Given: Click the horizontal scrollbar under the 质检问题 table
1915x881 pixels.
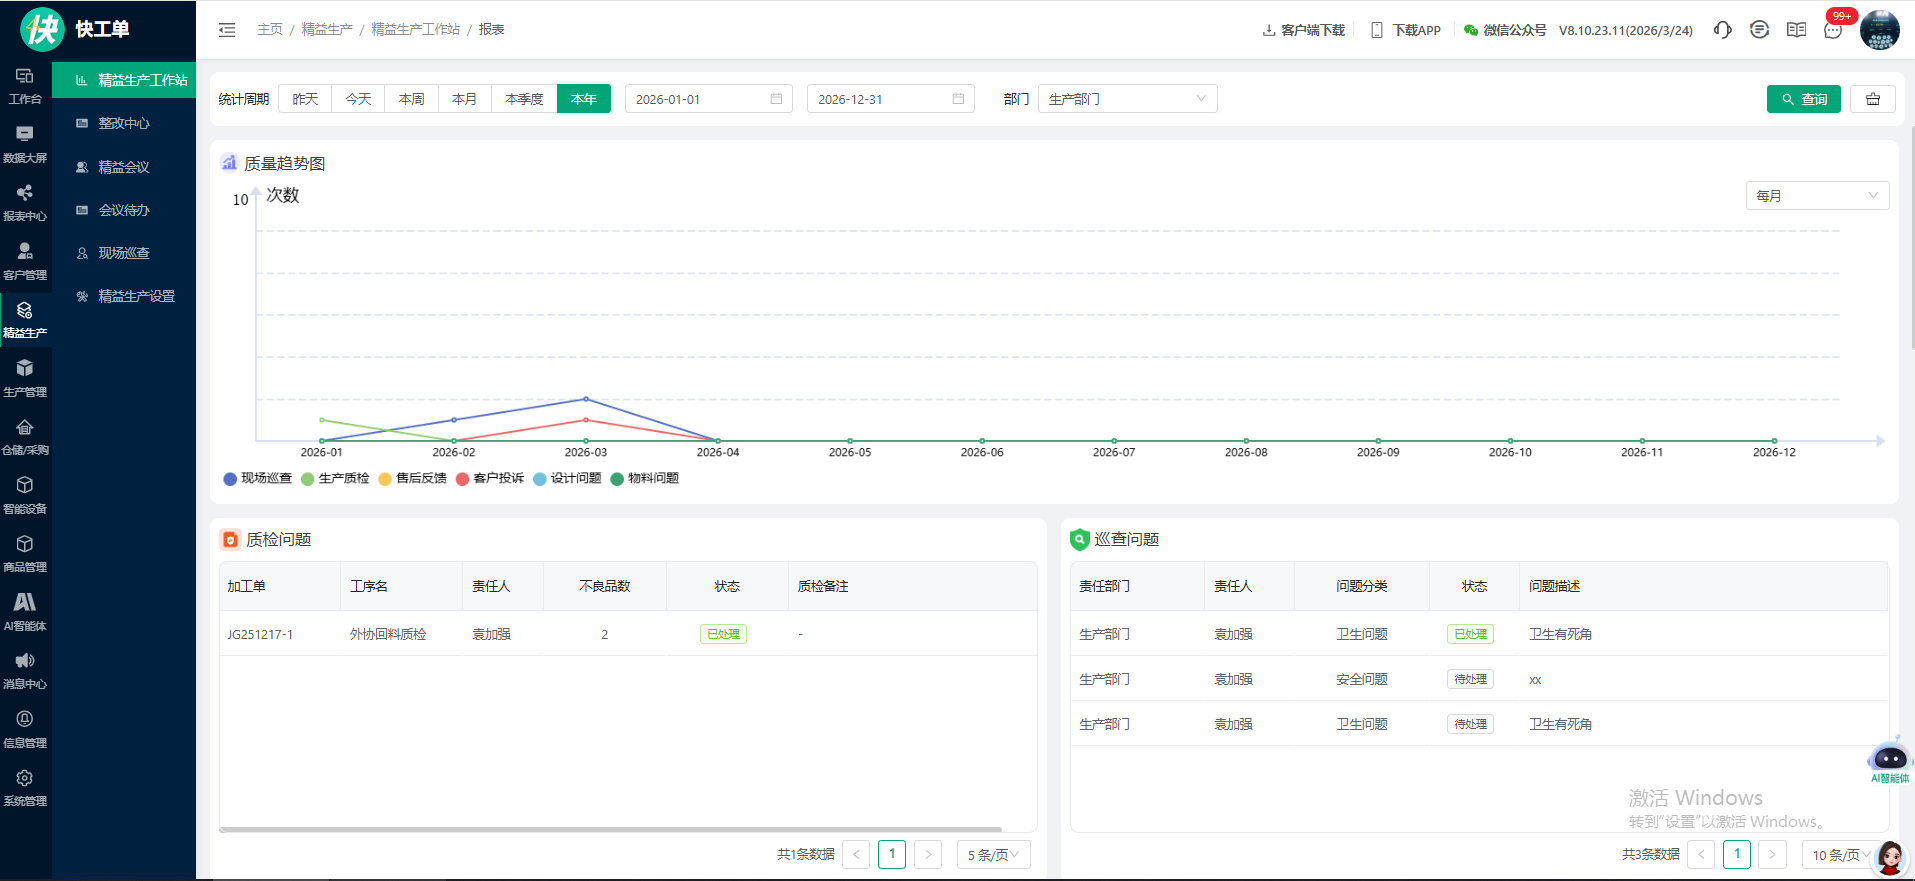Looking at the screenshot, I should click(610, 829).
